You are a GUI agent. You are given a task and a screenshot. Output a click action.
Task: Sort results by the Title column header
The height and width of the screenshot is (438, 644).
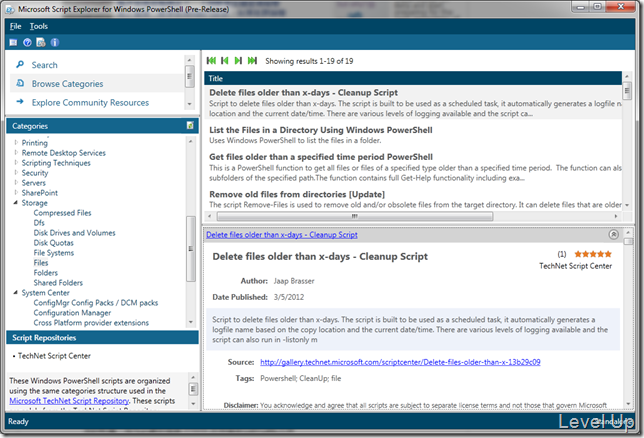413,78
